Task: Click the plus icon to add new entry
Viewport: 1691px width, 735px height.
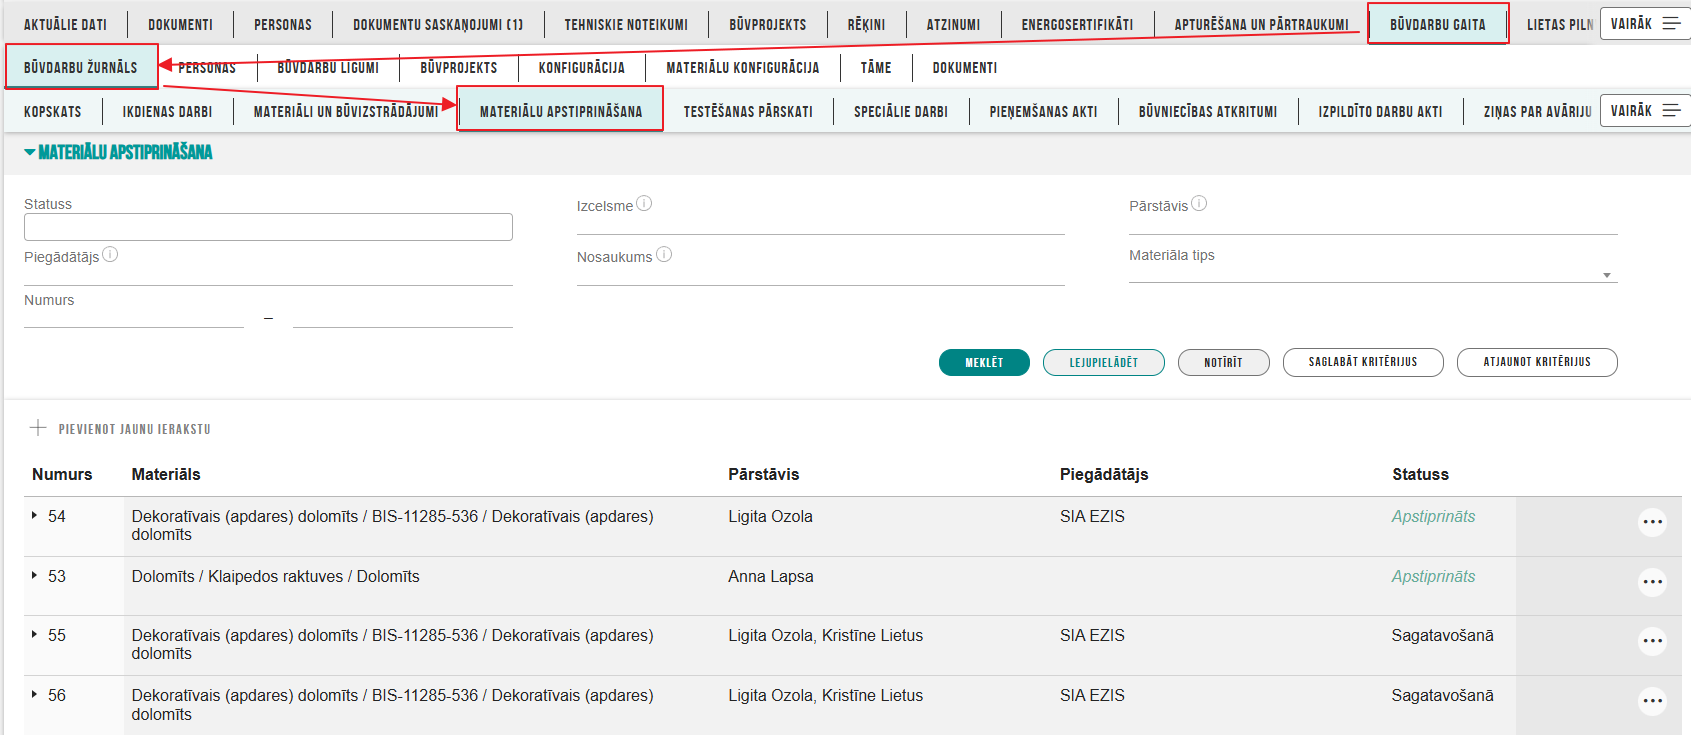Action: click(x=38, y=428)
